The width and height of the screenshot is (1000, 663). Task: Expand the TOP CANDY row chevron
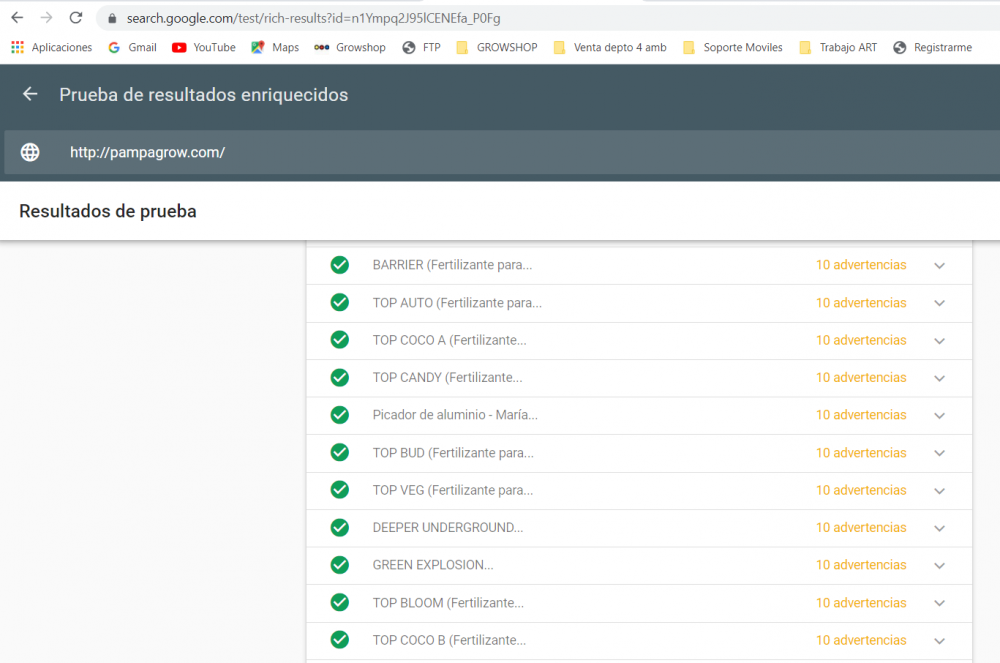tap(939, 378)
